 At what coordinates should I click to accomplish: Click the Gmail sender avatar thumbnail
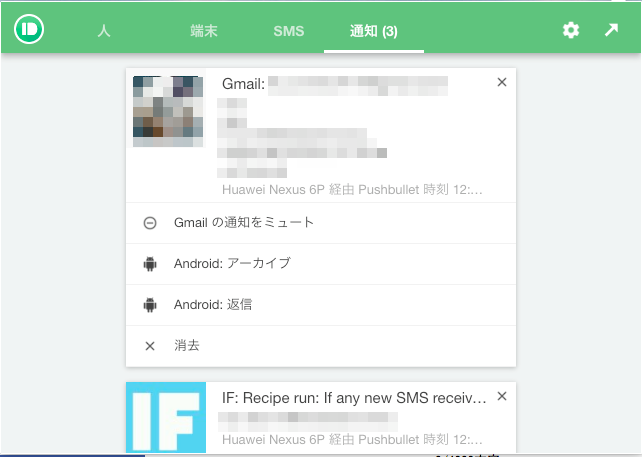[168, 111]
